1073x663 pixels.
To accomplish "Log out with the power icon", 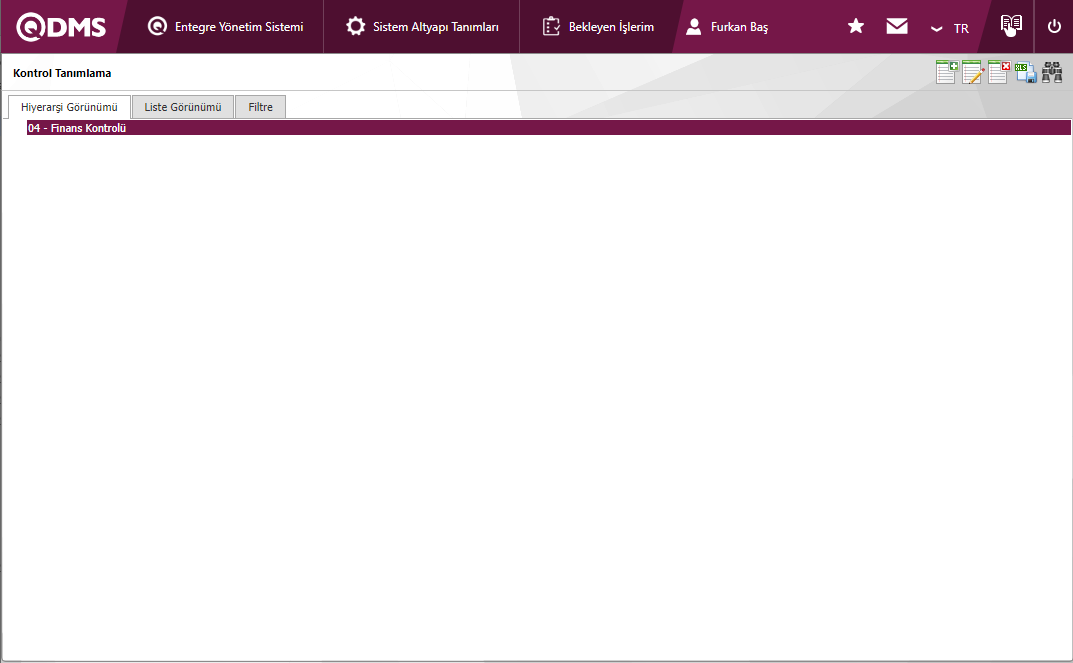I will click(1054, 27).
